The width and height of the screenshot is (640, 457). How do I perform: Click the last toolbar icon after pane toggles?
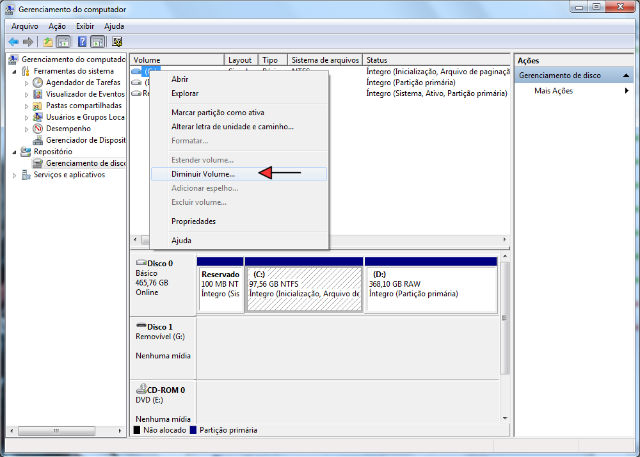tap(117, 42)
